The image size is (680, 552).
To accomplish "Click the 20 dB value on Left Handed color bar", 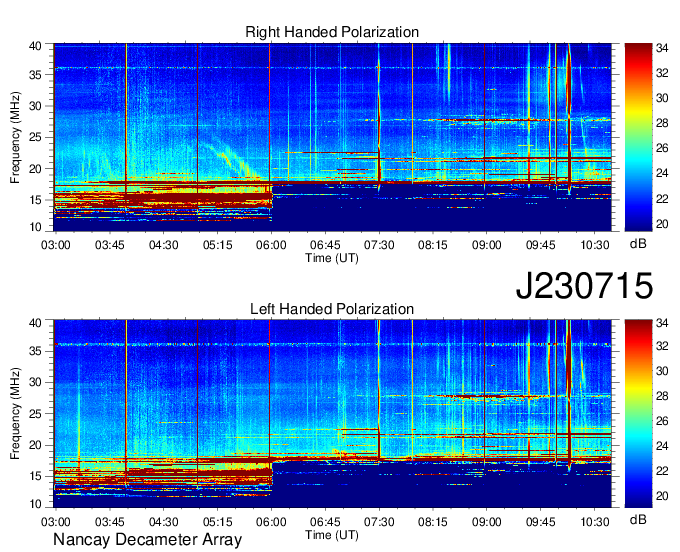I will (662, 496).
